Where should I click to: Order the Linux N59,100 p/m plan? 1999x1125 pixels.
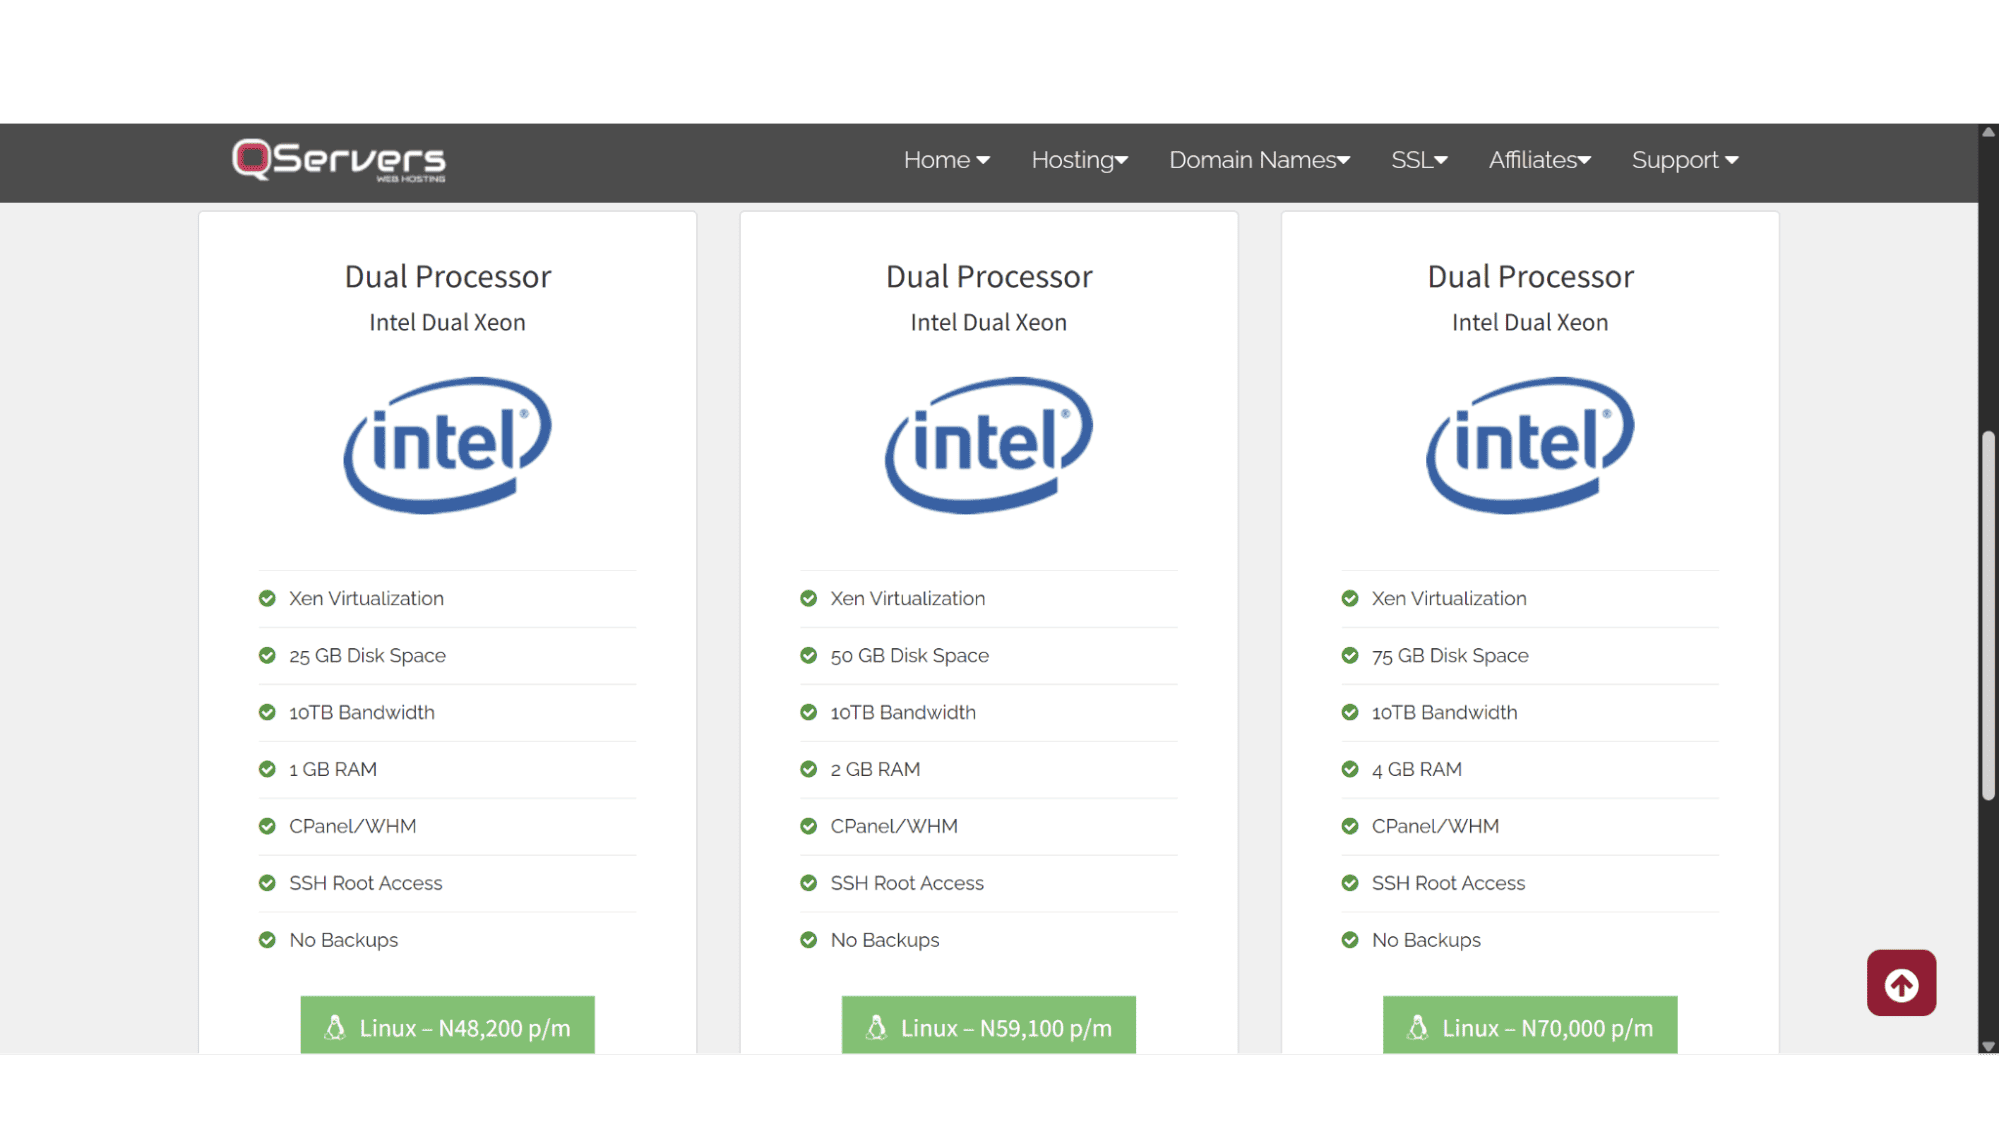pos(989,1025)
